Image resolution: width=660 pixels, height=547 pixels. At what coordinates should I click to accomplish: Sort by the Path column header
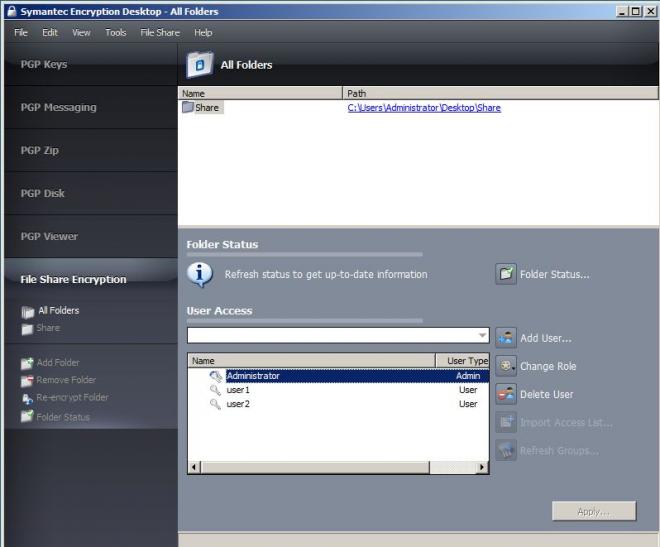tap(501, 93)
